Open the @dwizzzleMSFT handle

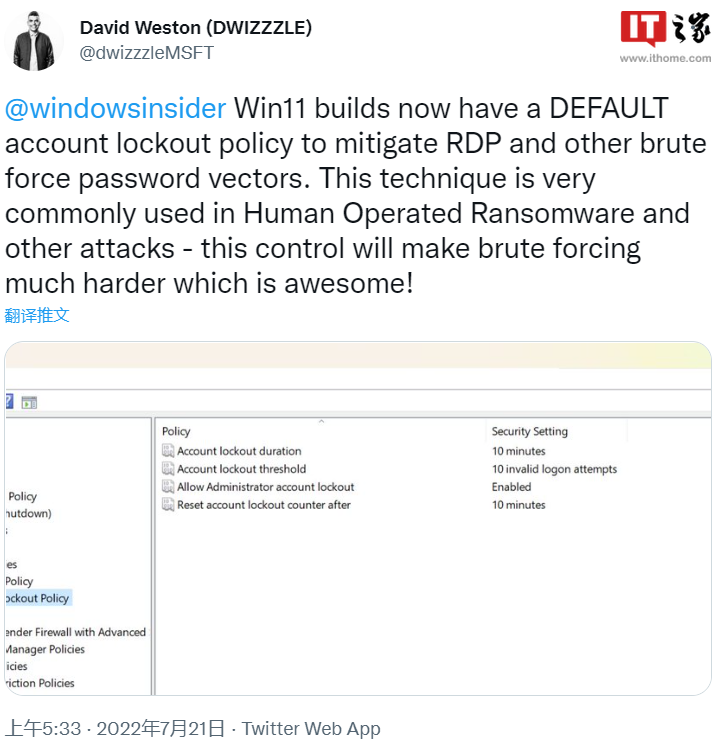[x=146, y=53]
